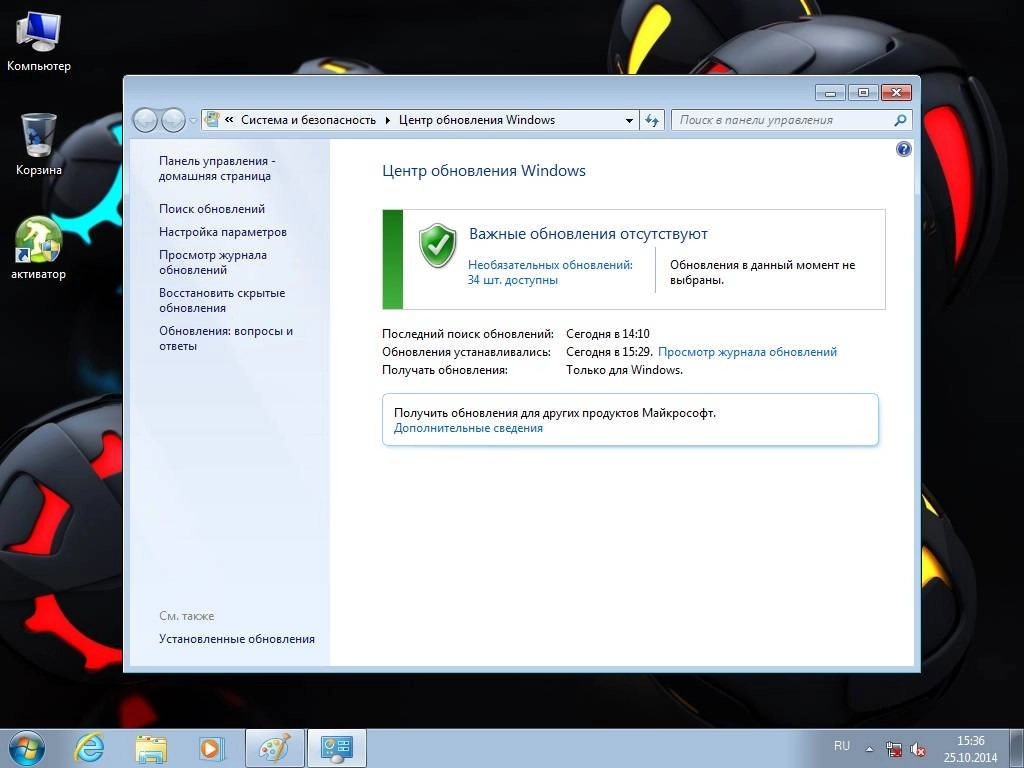Click the RU language indicator

(x=842, y=746)
